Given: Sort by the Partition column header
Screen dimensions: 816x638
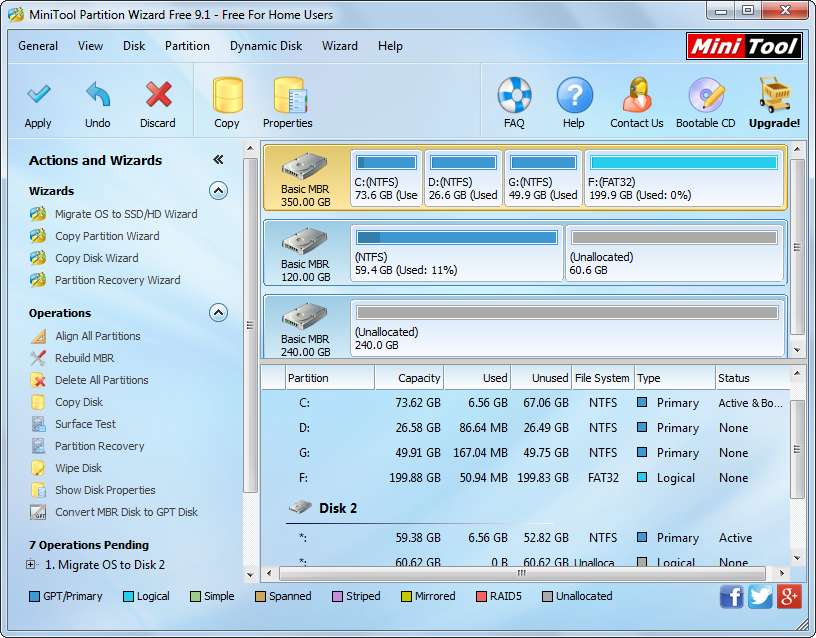Looking at the screenshot, I should pos(330,378).
